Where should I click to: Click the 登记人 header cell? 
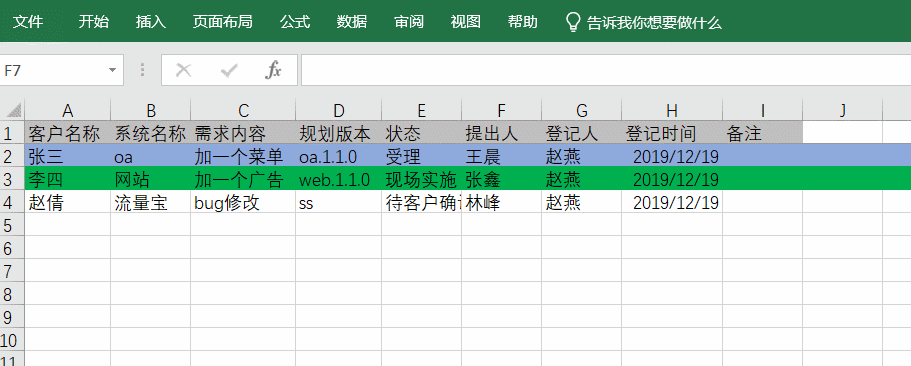tap(581, 133)
